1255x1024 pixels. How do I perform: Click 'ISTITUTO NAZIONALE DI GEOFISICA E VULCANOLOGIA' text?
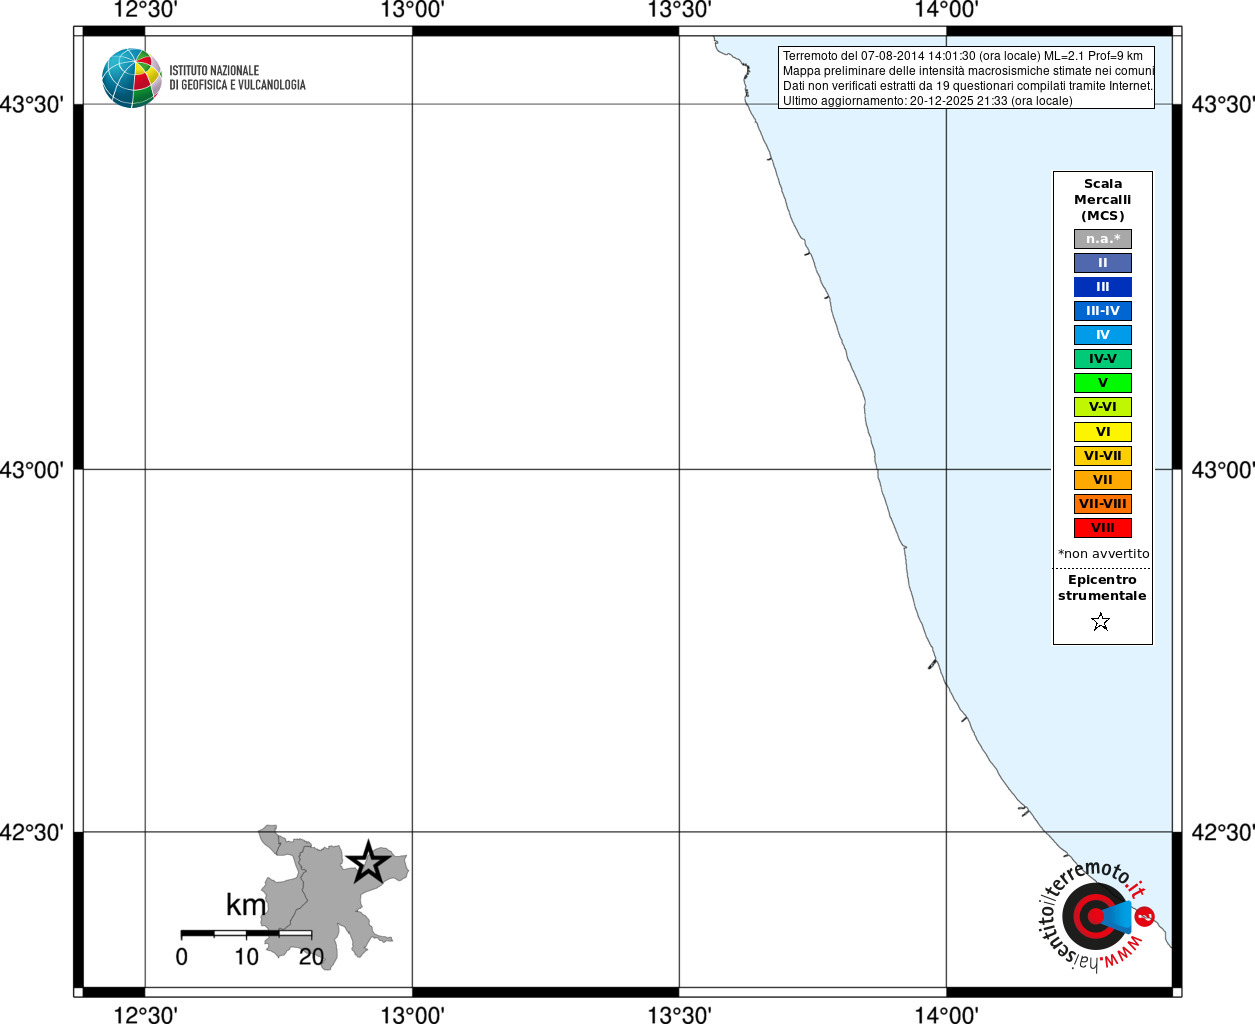pos(237,78)
